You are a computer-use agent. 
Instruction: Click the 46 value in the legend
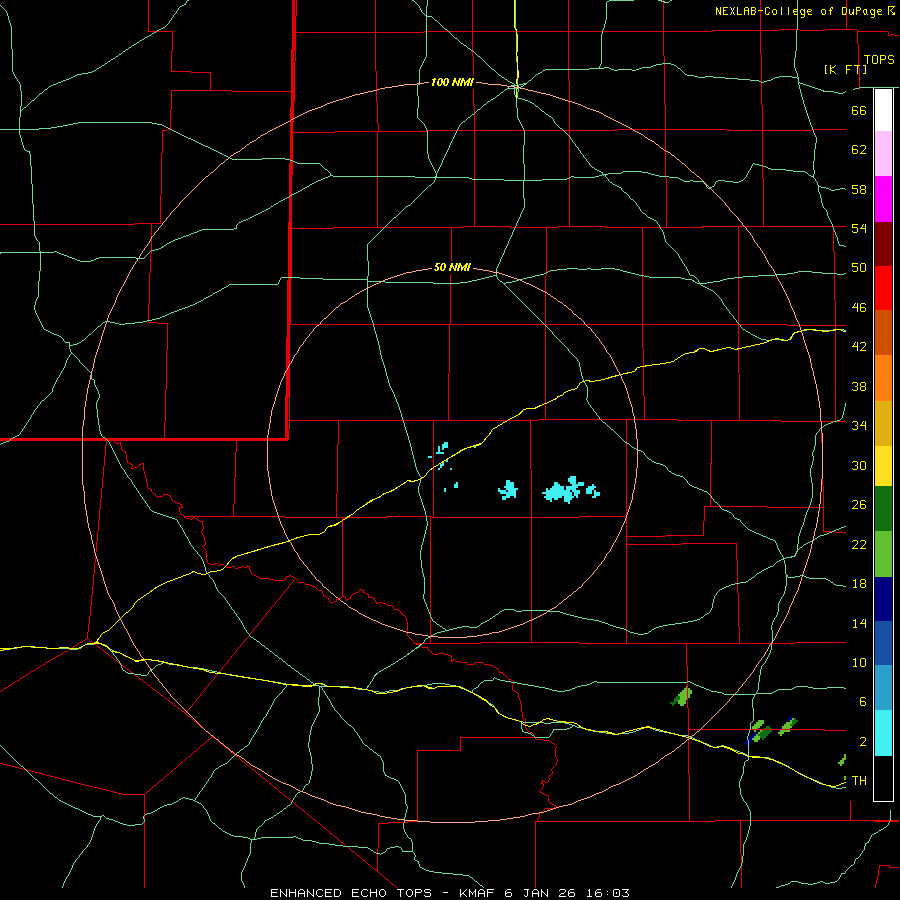pyautogui.click(x=859, y=308)
